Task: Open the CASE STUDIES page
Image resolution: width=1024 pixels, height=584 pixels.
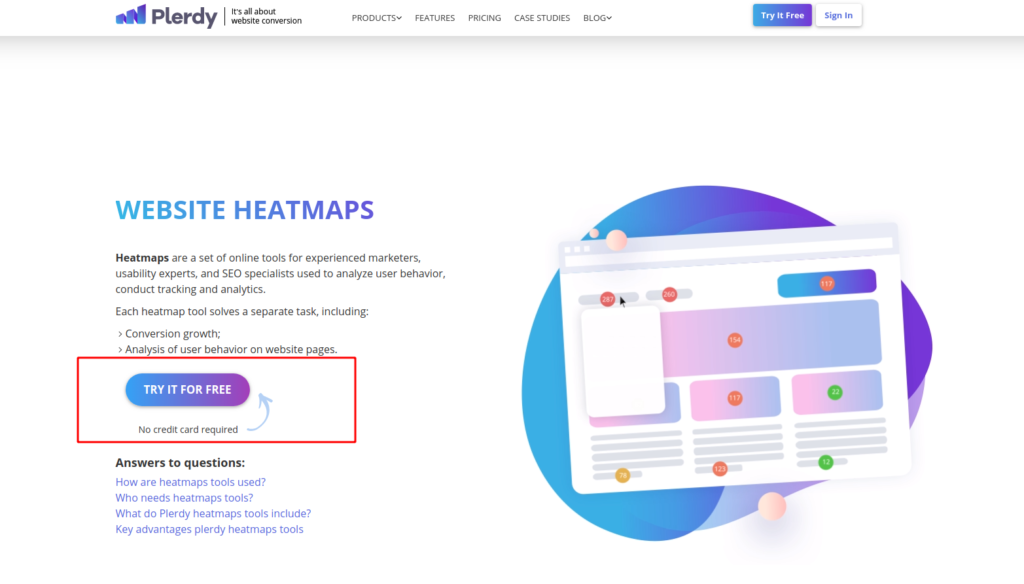Action: [x=542, y=18]
